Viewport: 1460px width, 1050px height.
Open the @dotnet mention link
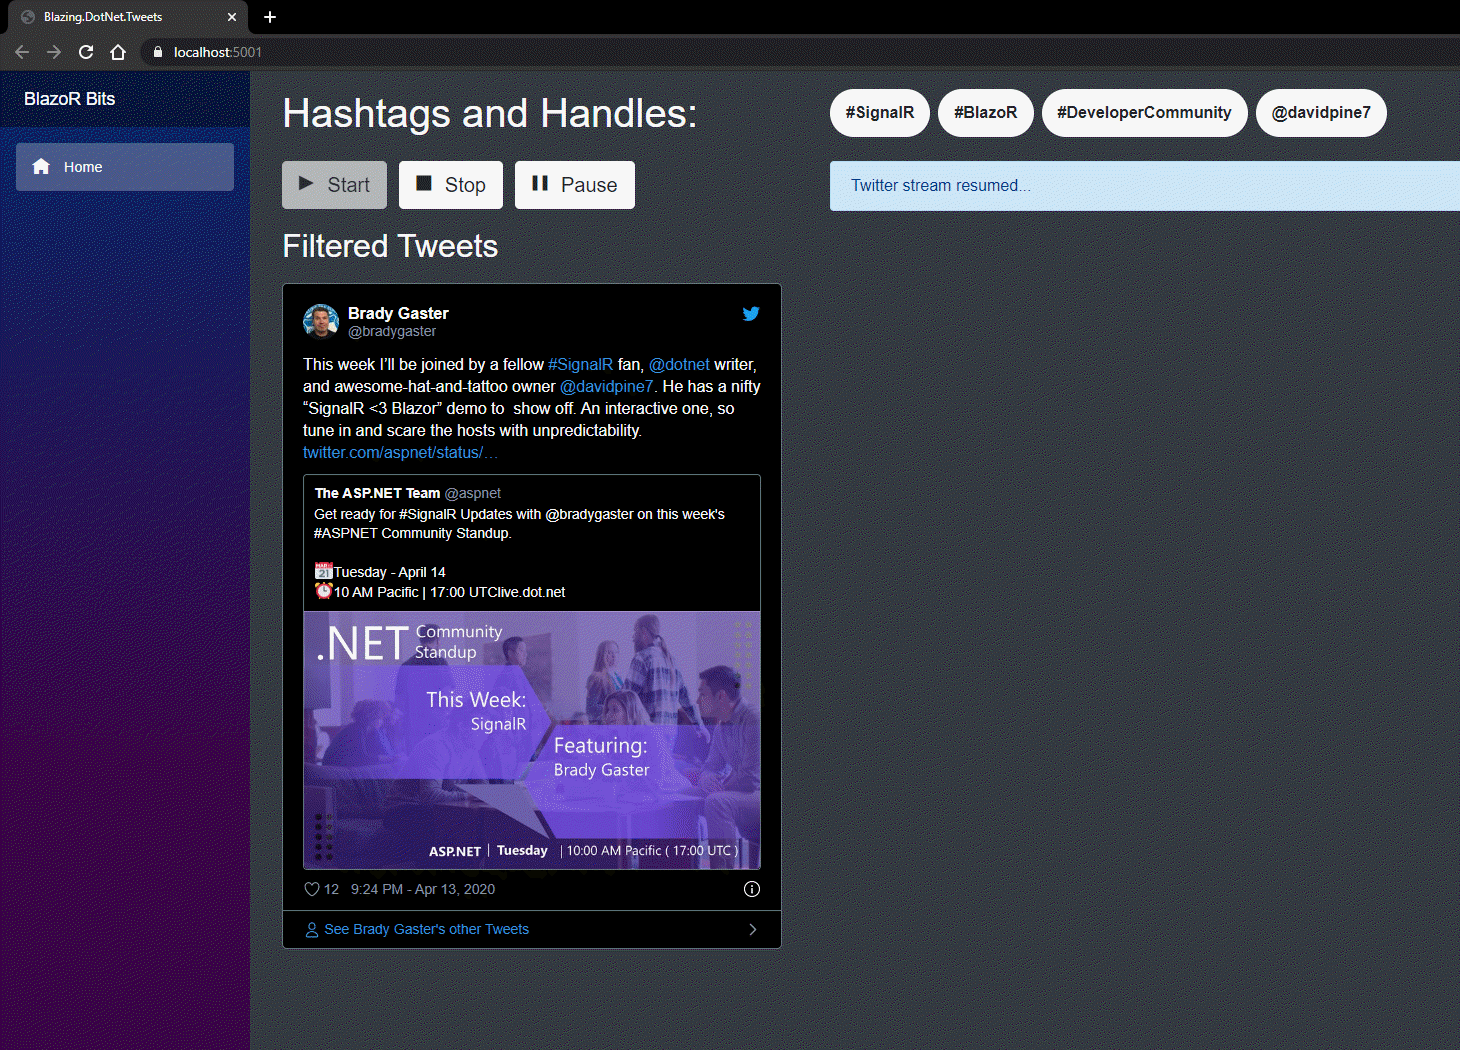[679, 365]
